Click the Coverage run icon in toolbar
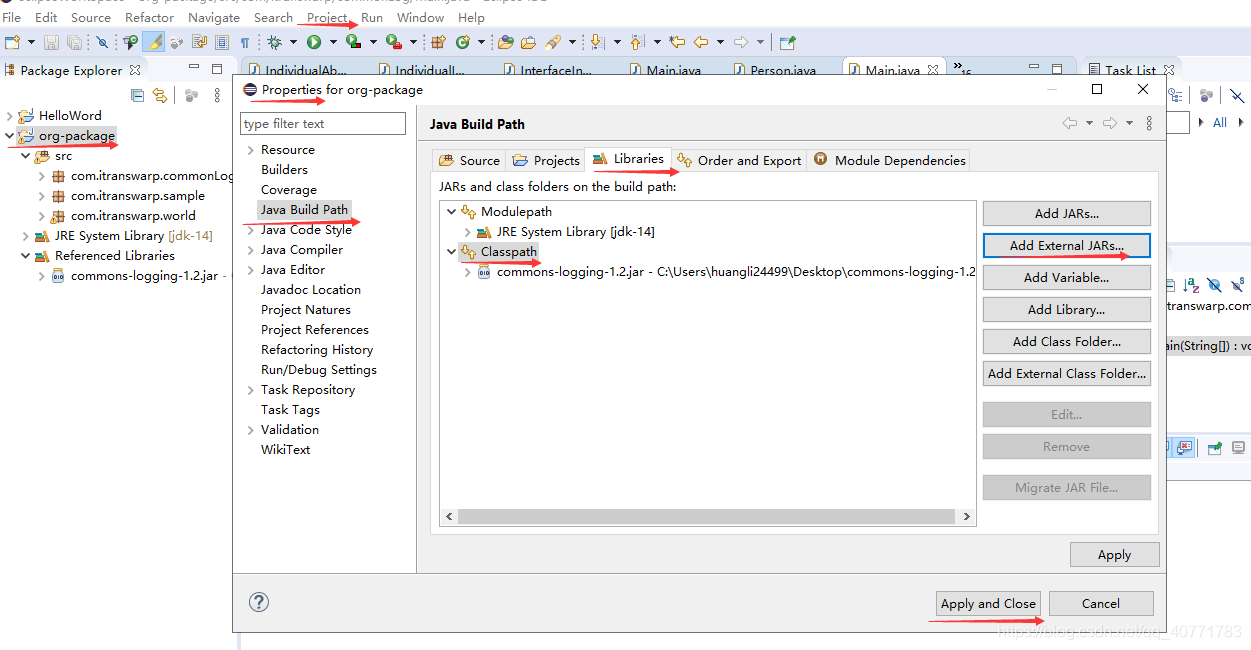 point(353,42)
